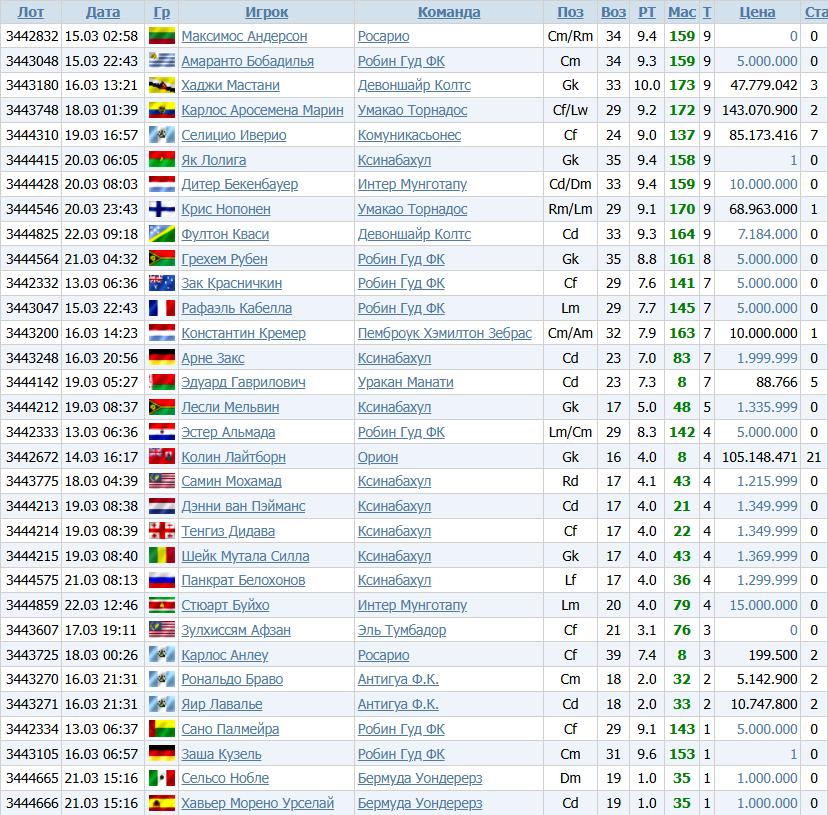Sort by the Мас column header
This screenshot has width=828, height=815.
(681, 12)
